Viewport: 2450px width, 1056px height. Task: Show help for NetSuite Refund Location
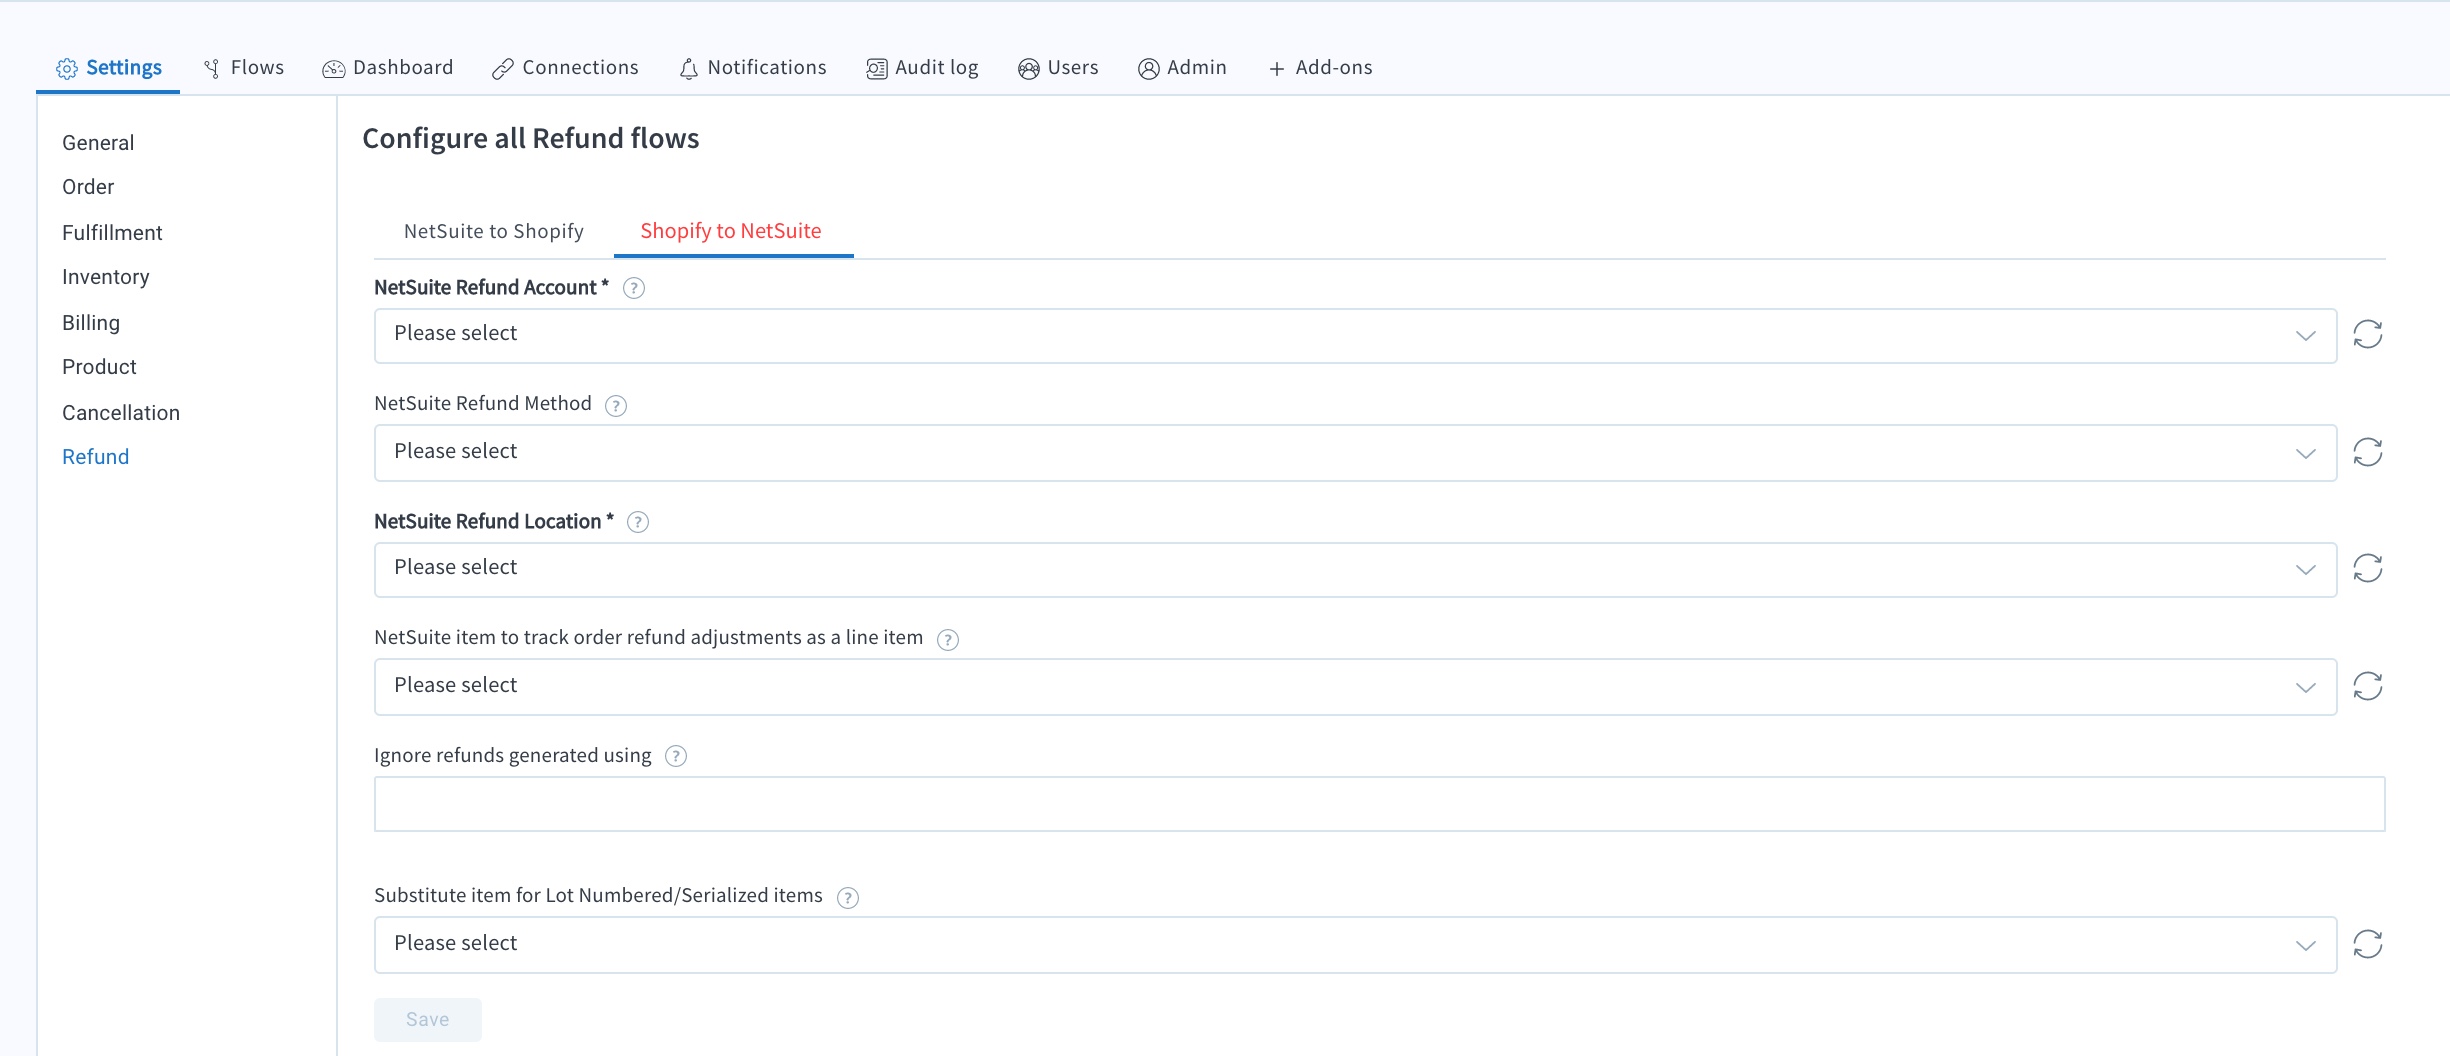(638, 522)
